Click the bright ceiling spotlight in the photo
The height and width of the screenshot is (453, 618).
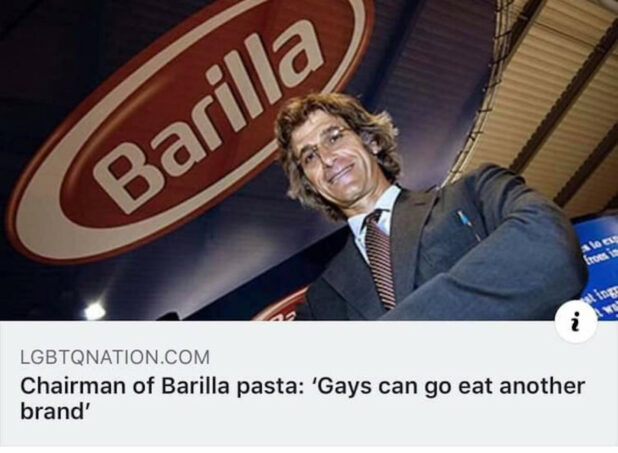[x=95, y=311]
